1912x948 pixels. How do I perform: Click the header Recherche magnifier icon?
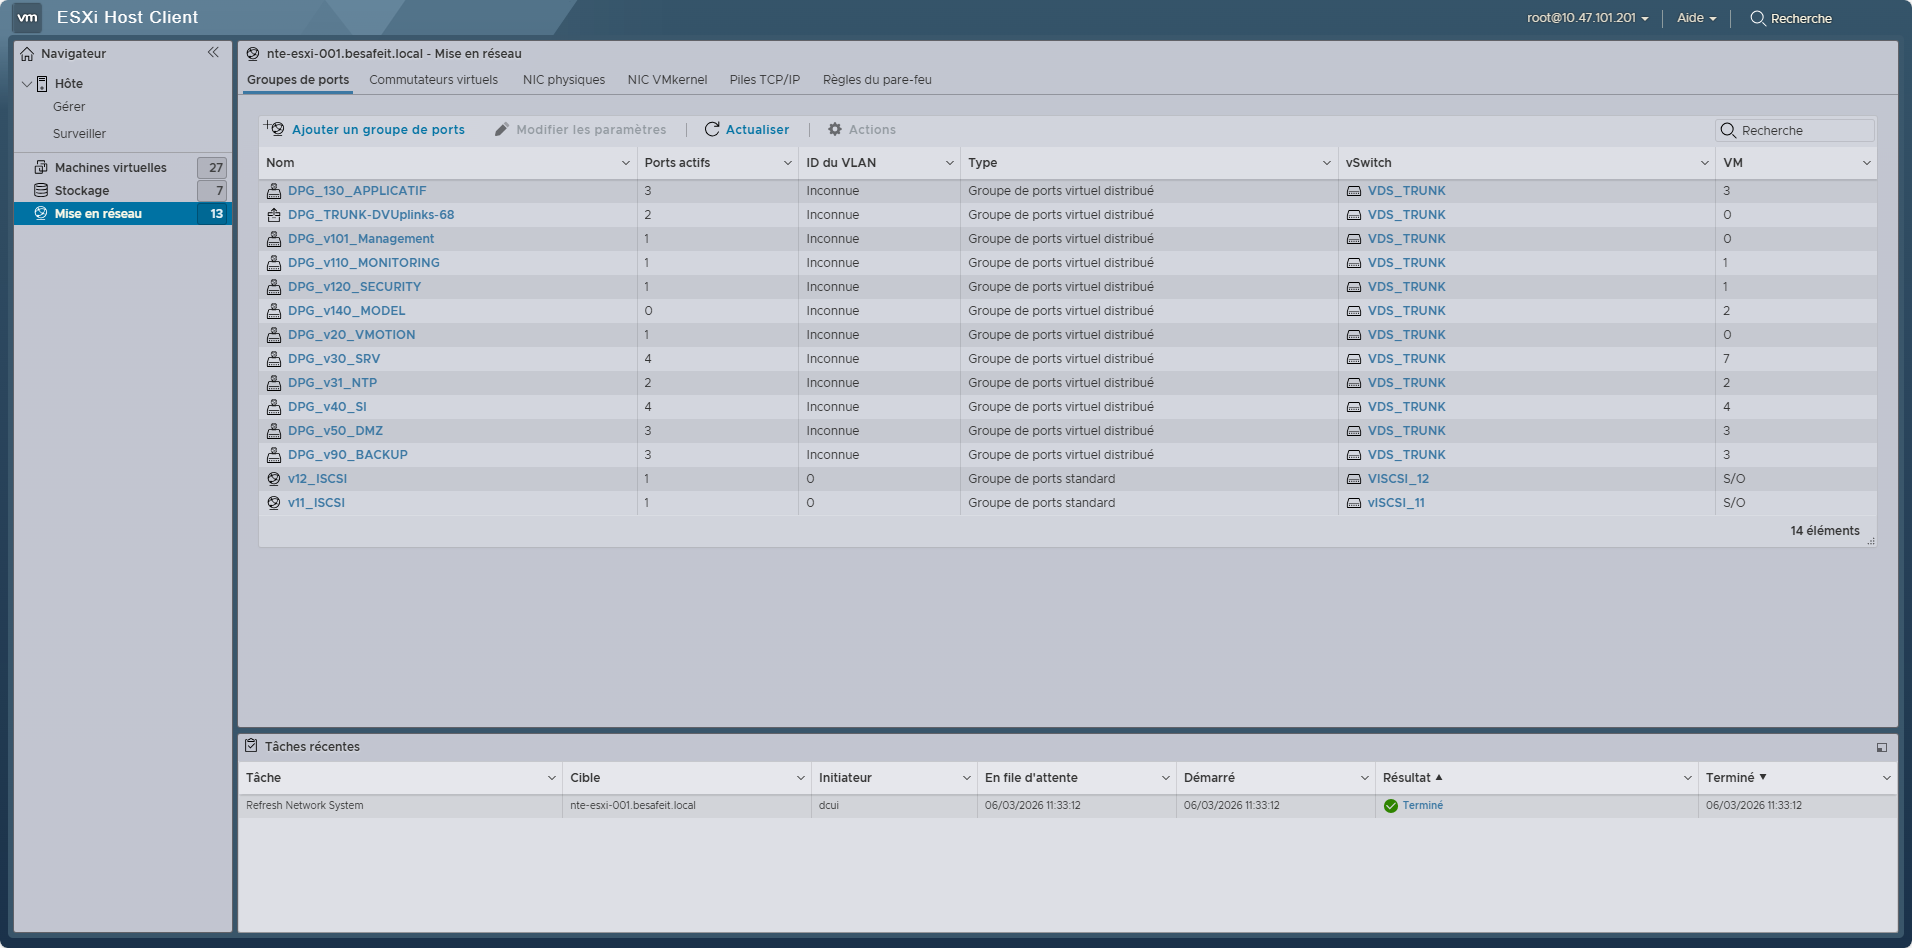[x=1757, y=18]
